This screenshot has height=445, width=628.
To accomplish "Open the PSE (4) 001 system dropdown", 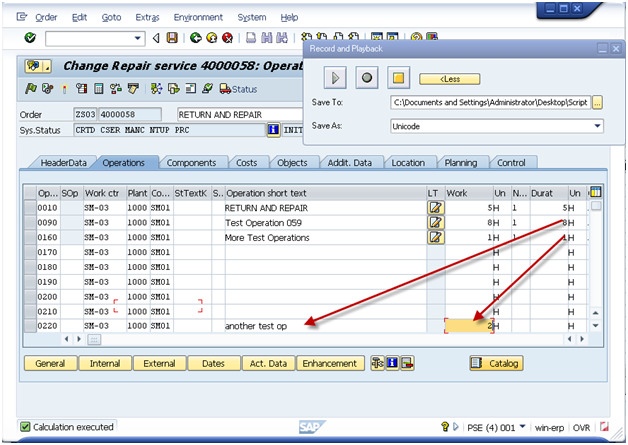I will 522,427.
